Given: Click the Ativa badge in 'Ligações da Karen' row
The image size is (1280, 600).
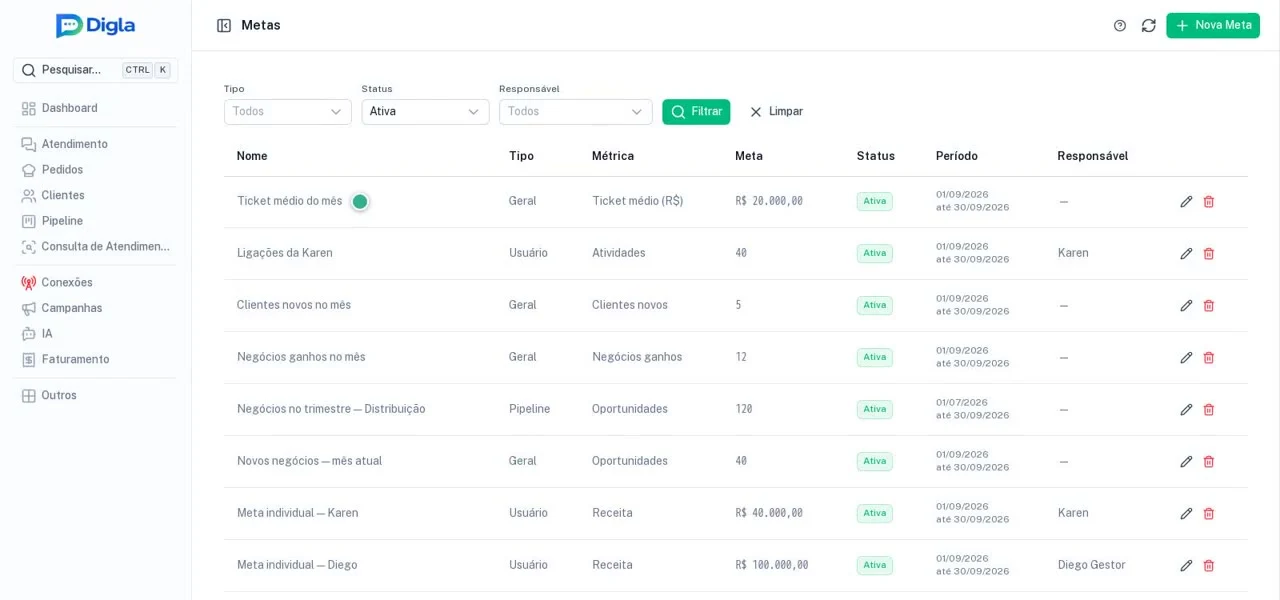Looking at the screenshot, I should pos(875,254).
